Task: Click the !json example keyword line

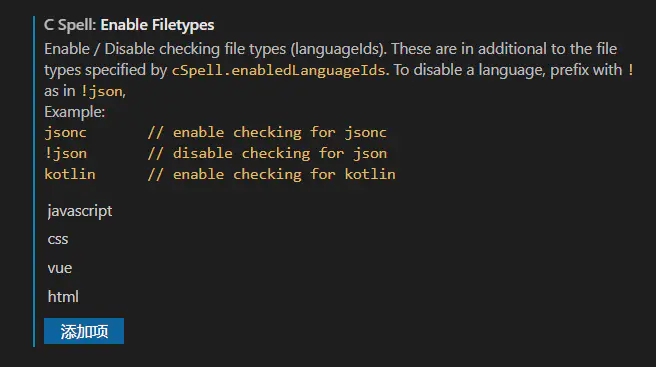Action: pyautogui.click(x=66, y=153)
